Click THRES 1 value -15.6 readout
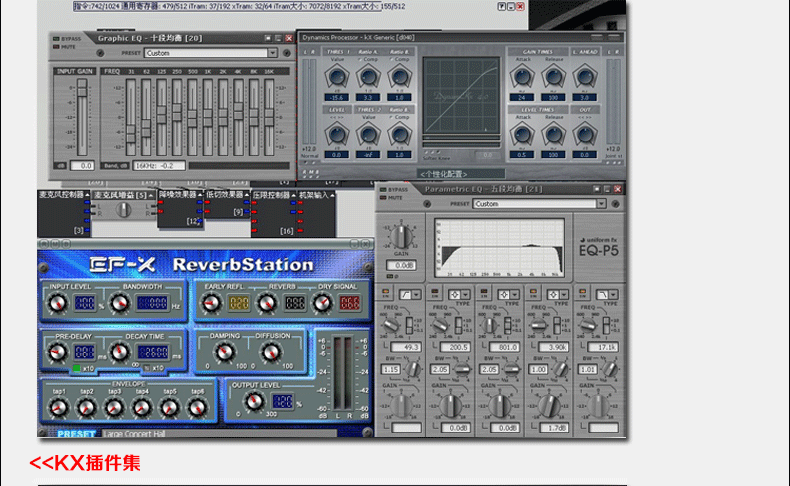Viewport: 790px width, 486px height. pyautogui.click(x=337, y=98)
